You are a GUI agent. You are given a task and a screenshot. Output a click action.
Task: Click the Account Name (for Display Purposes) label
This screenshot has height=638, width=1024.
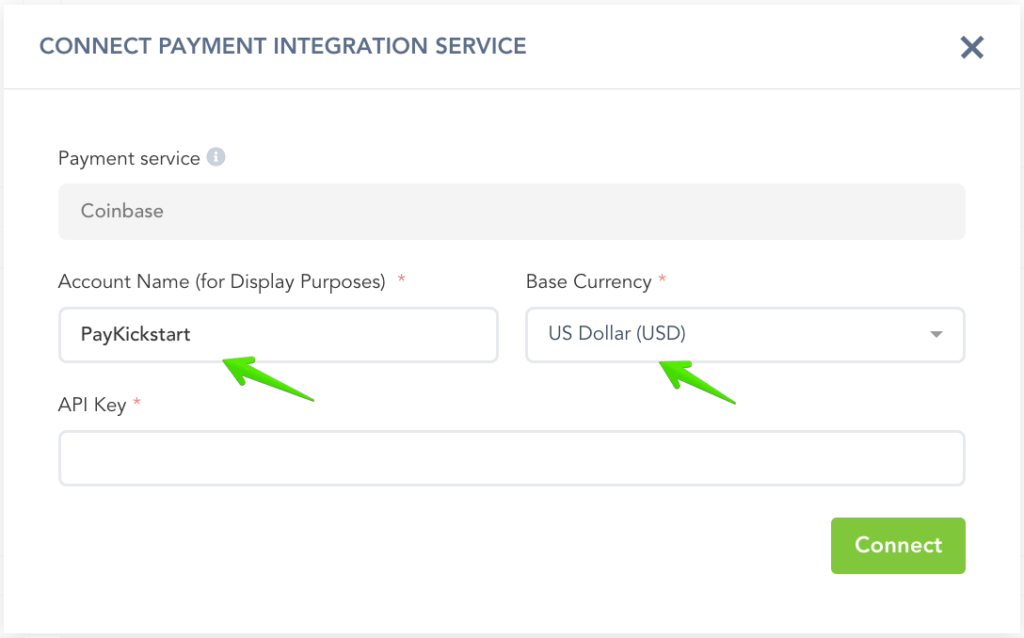(221, 281)
